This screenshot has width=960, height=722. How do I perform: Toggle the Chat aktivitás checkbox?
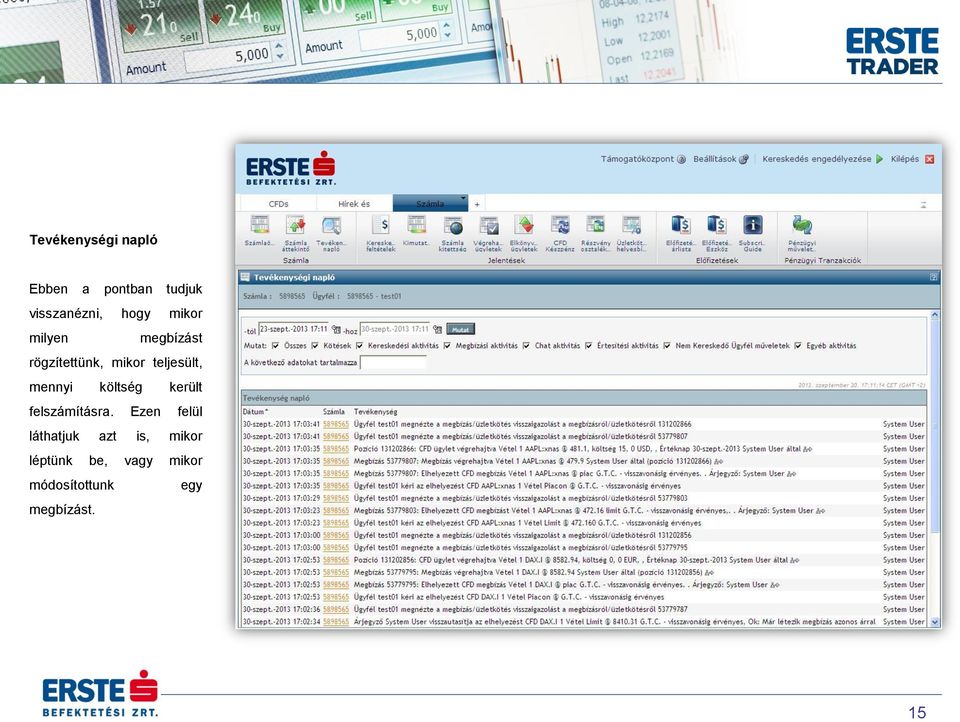coord(526,346)
